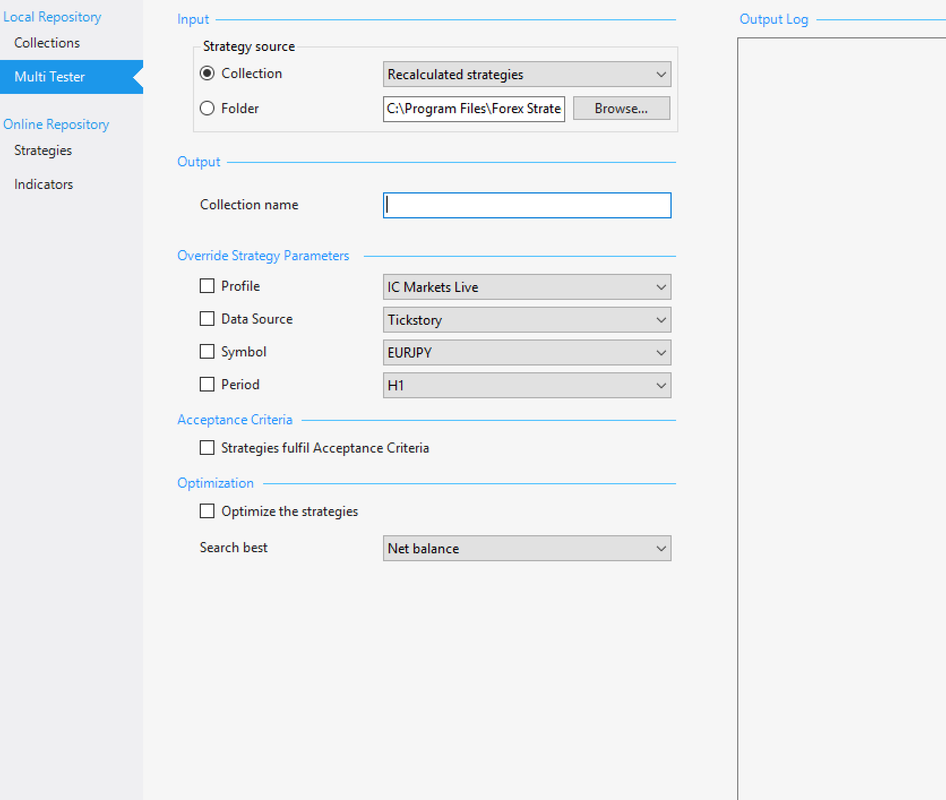Open Strategies under Online Repository
The image size is (946, 800).
tap(43, 150)
